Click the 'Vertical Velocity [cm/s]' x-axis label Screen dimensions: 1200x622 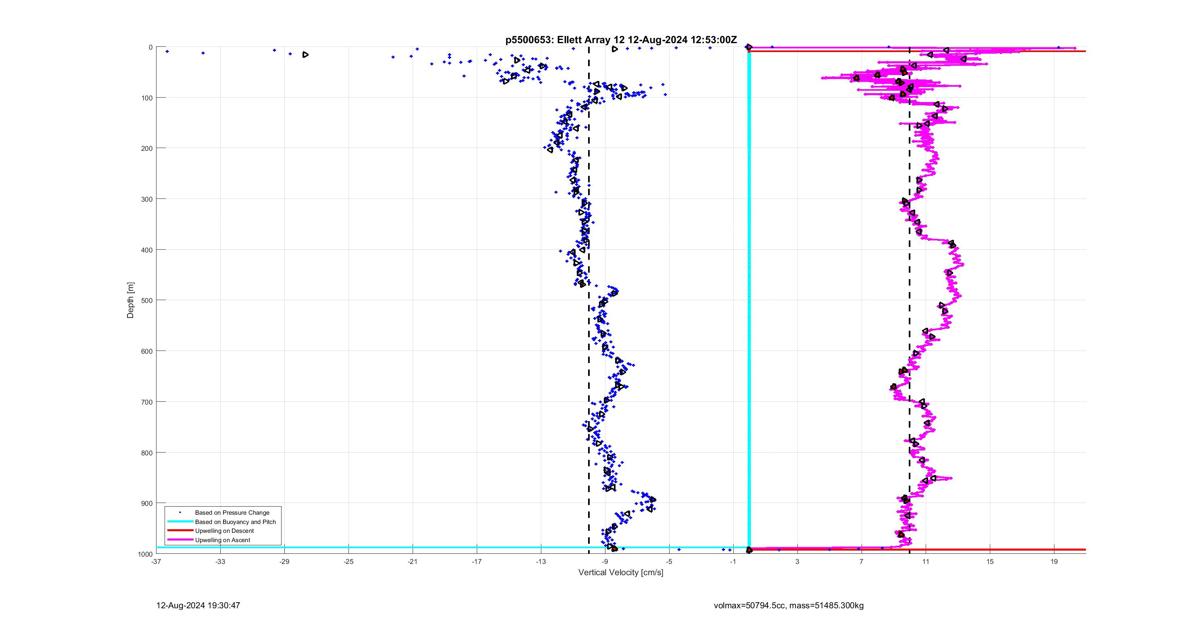[x=621, y=573]
